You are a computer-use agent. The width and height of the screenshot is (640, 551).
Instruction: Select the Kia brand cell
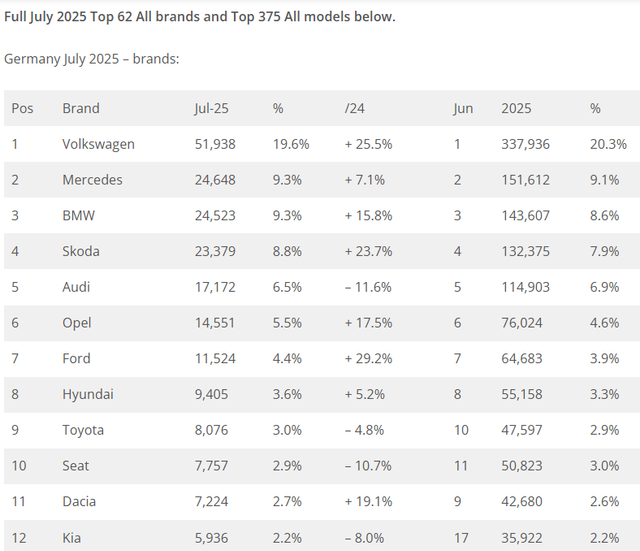point(72,537)
